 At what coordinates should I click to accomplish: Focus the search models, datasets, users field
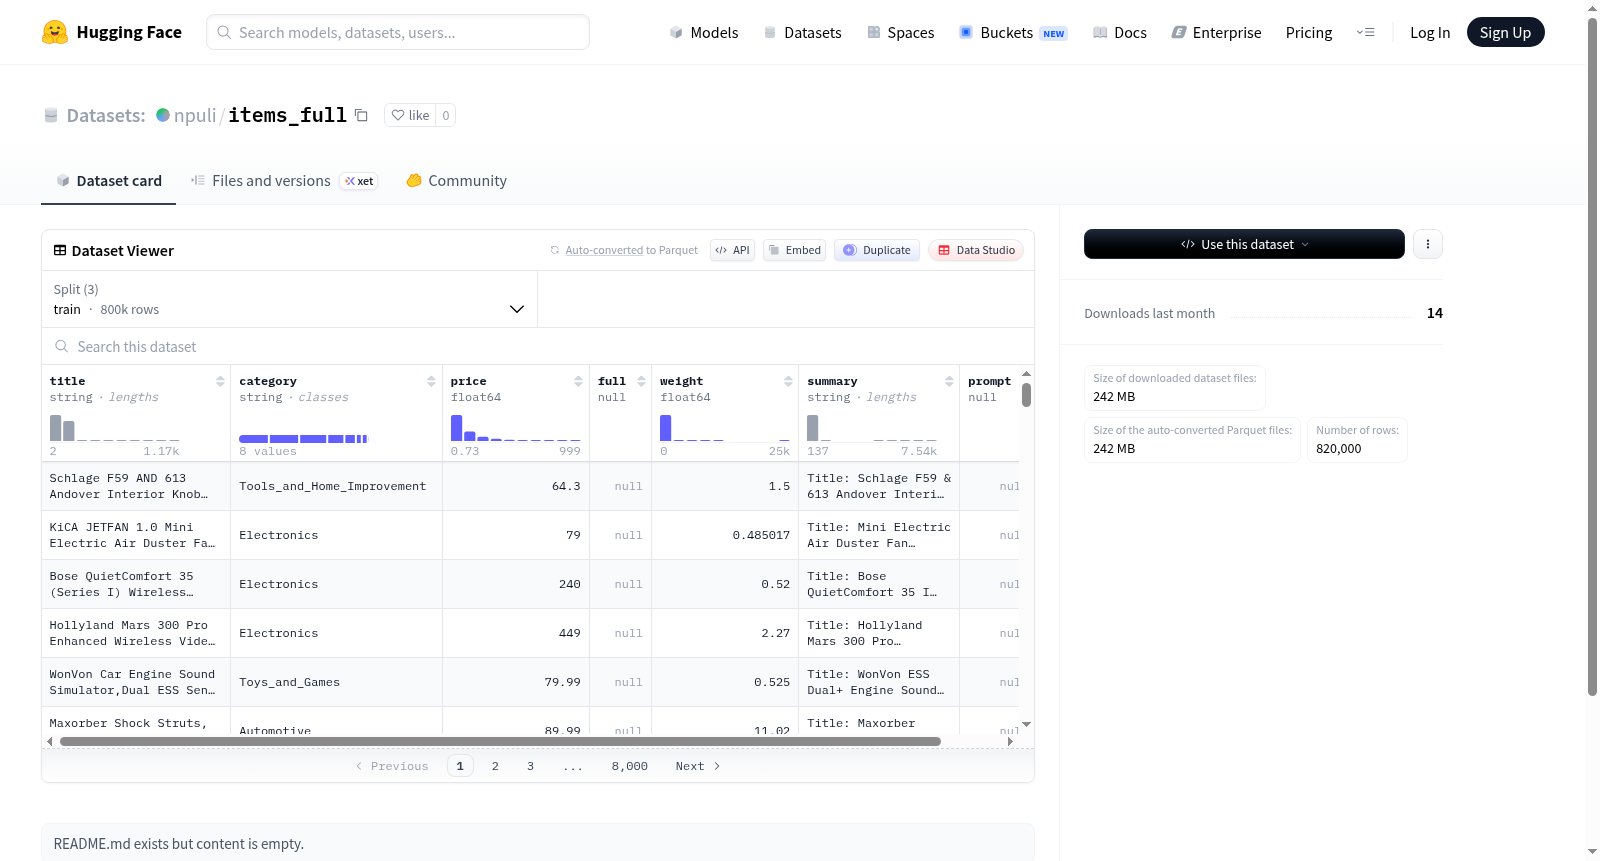tap(398, 32)
